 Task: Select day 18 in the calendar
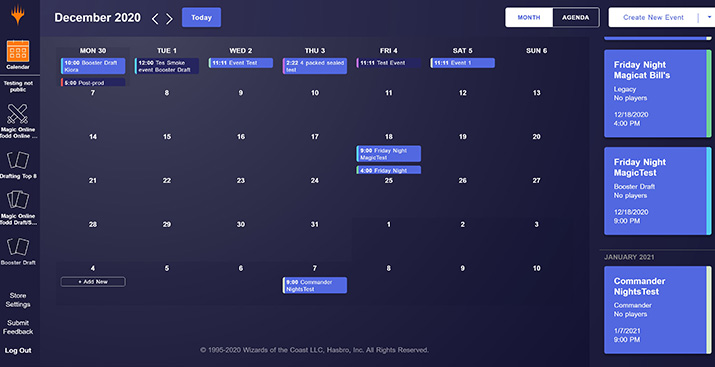(389, 137)
